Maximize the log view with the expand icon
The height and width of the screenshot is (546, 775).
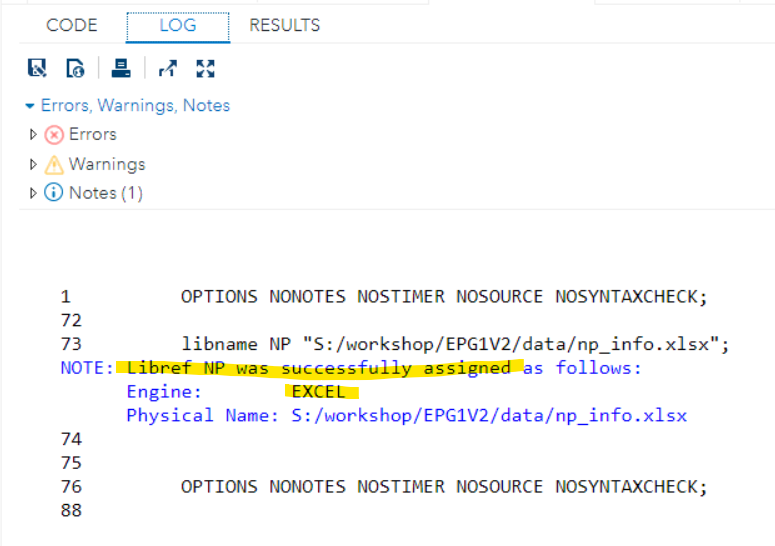tap(206, 68)
